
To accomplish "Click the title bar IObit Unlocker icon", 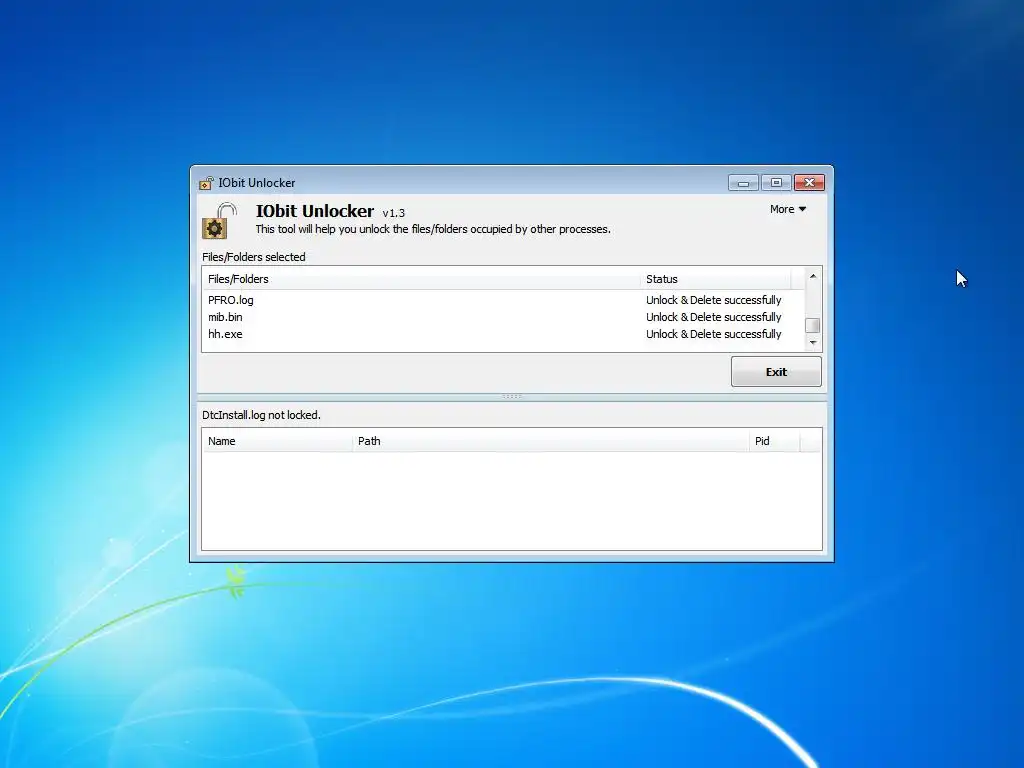I will [206, 183].
